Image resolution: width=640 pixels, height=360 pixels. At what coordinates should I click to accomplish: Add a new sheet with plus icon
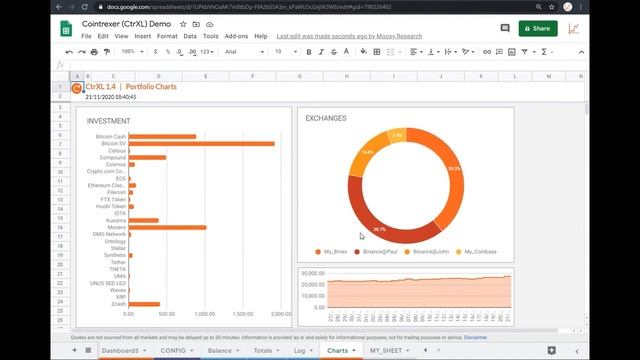pos(74,350)
